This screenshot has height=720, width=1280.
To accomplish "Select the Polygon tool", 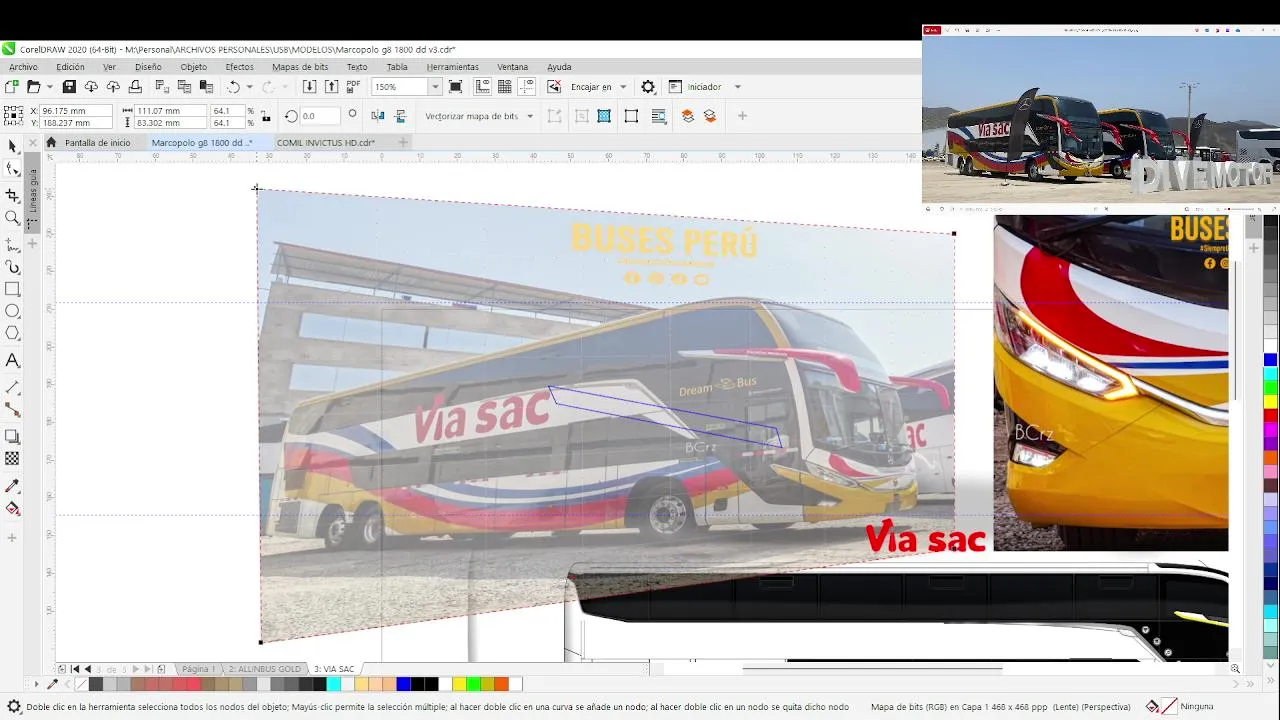I will [12, 333].
